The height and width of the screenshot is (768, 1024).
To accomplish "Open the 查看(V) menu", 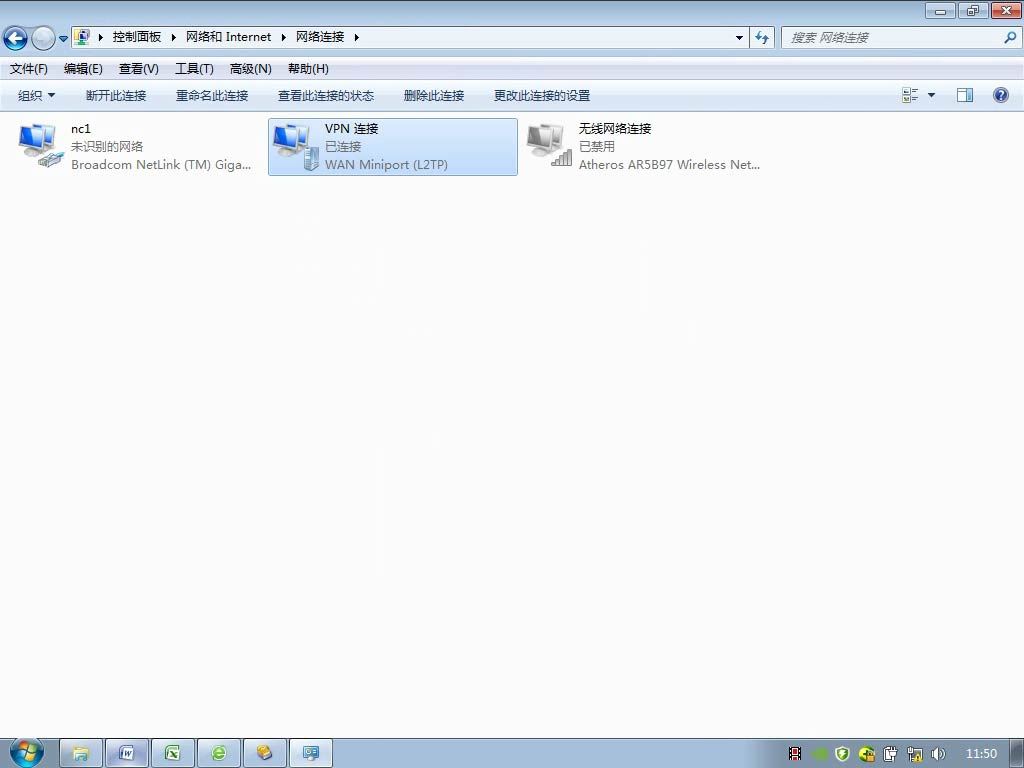I will (138, 69).
